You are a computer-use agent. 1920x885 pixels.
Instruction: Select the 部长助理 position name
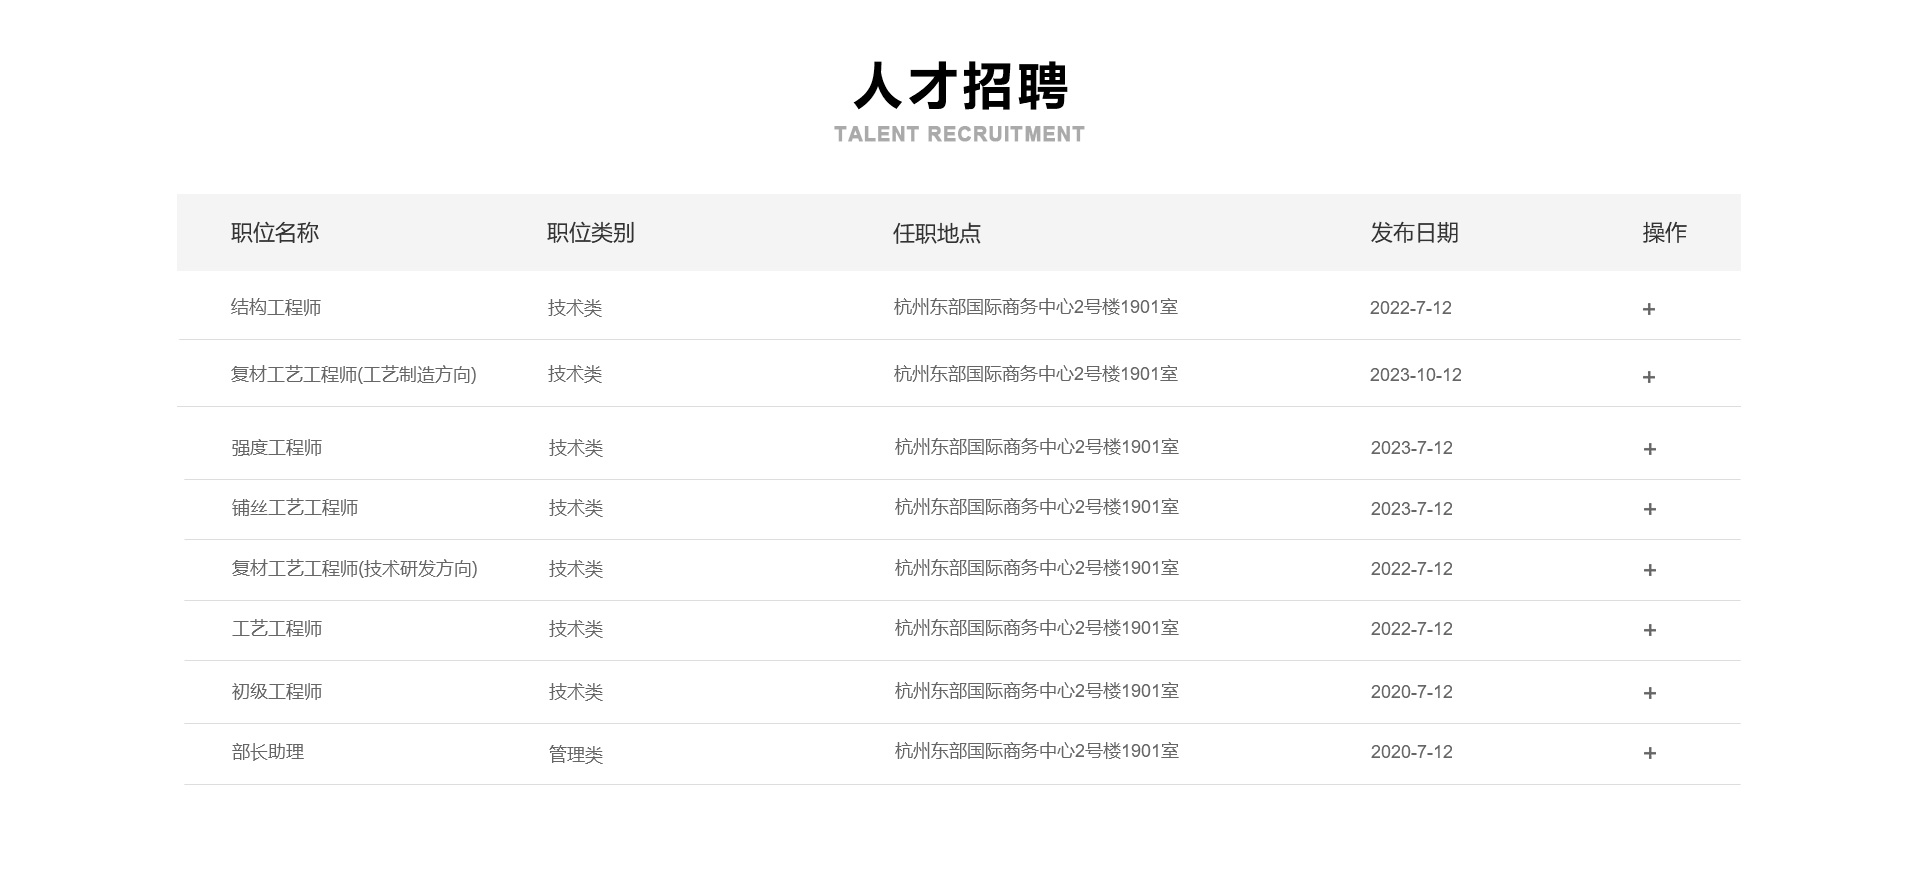point(268,752)
